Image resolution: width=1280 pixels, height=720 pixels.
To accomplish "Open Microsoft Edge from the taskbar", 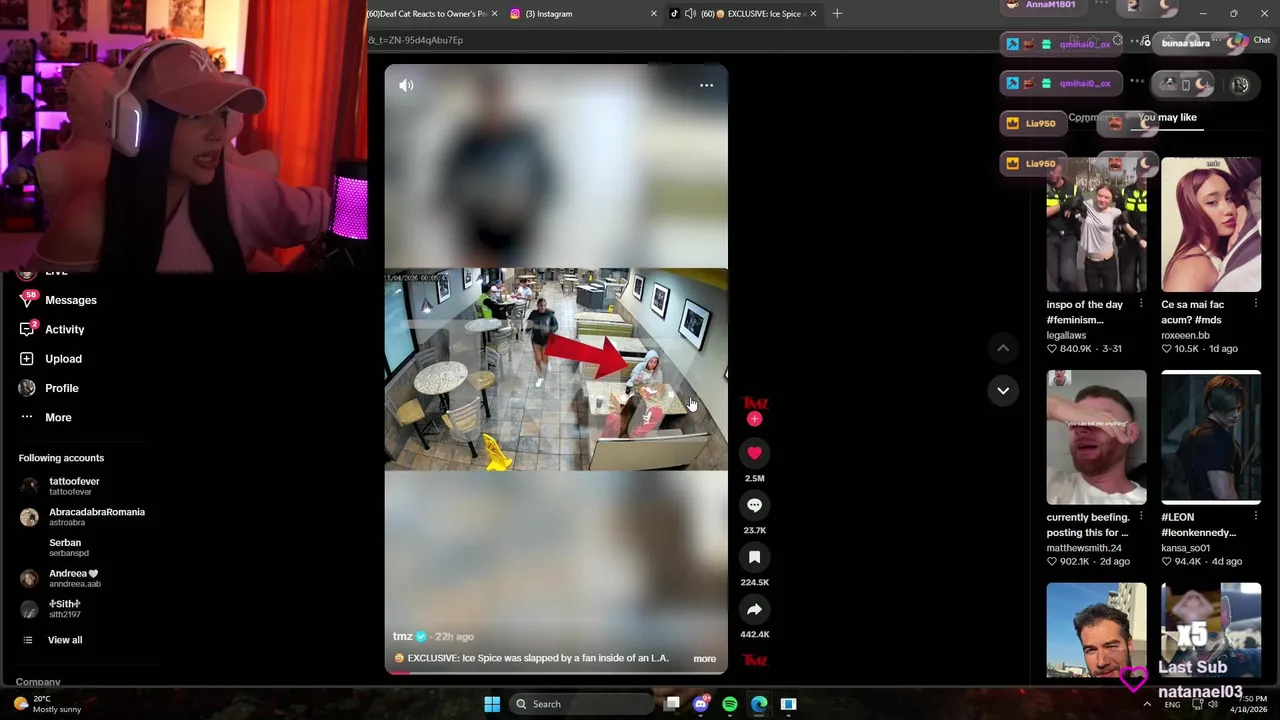I will click(x=759, y=704).
